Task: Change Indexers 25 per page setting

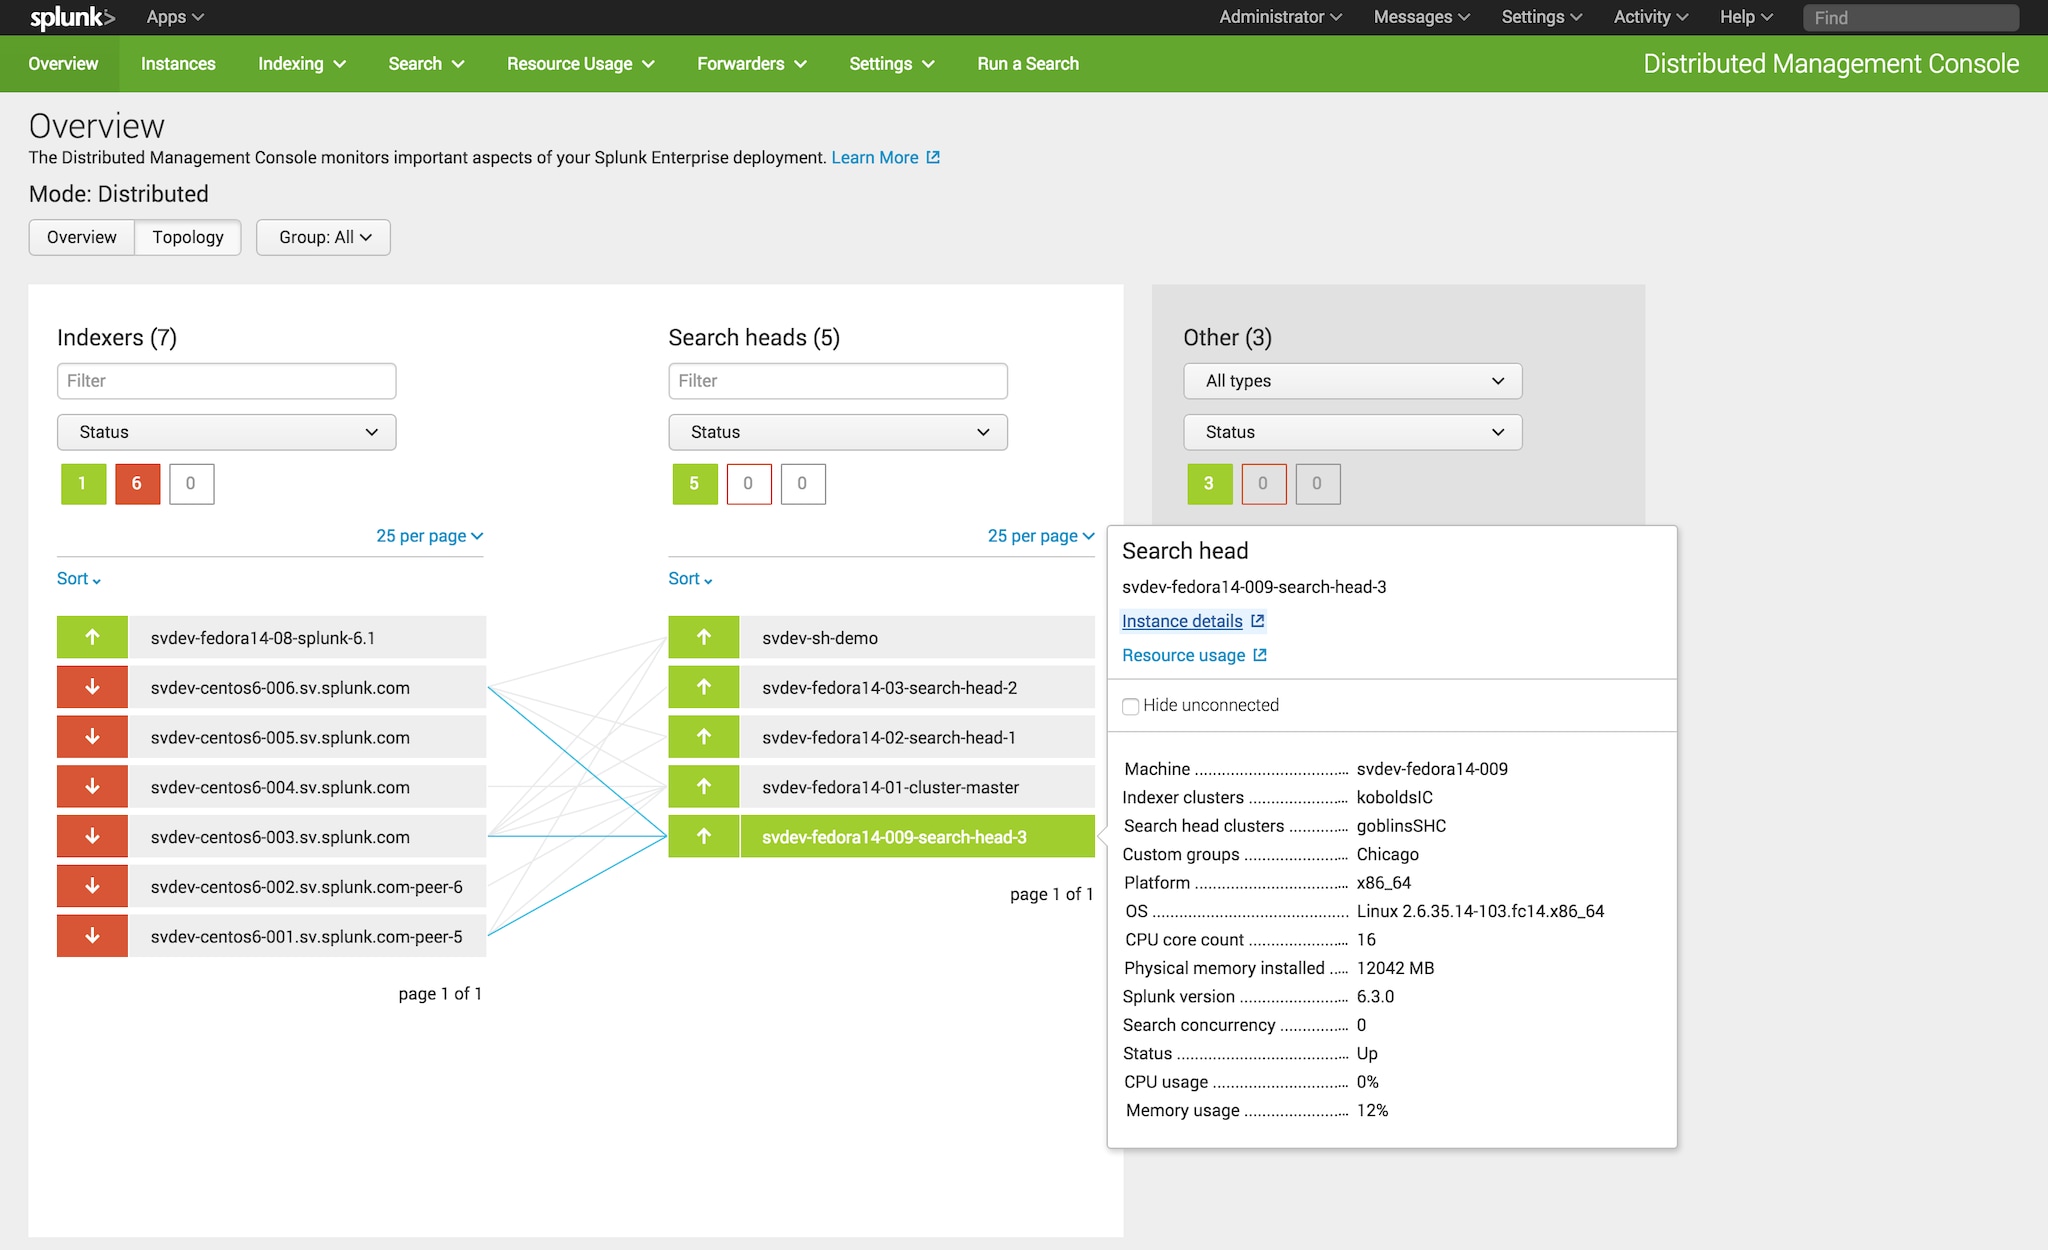Action: coord(430,536)
